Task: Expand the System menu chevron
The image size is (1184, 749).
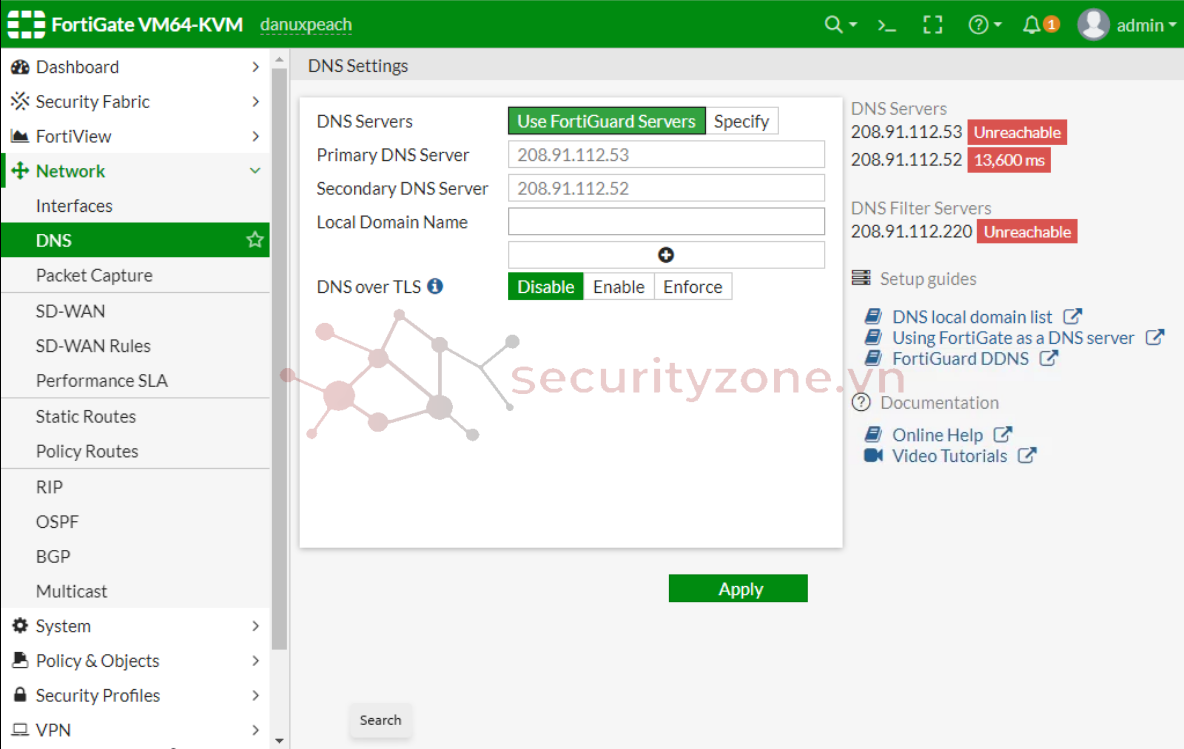Action: click(255, 626)
